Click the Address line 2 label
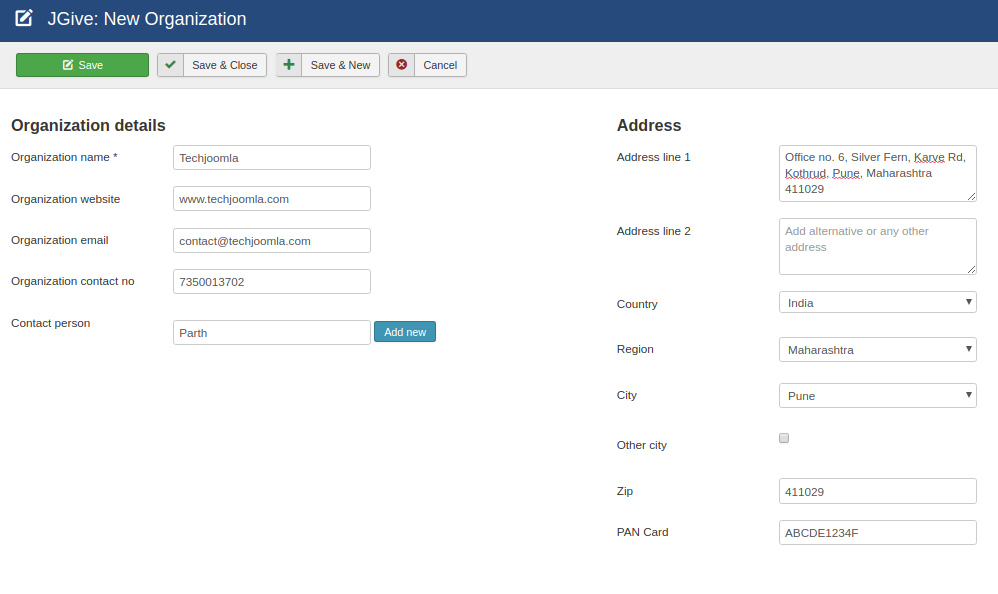 tap(654, 231)
